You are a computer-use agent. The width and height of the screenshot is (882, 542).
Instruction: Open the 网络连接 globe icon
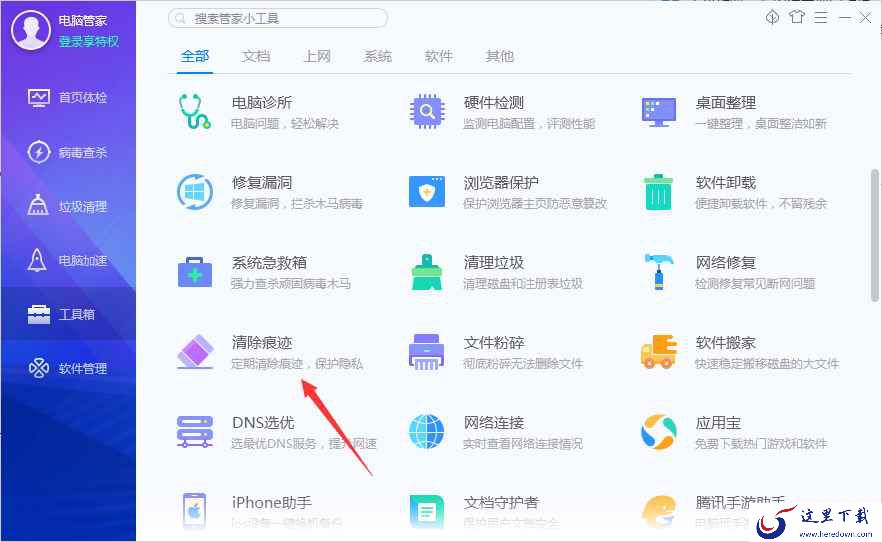pyautogui.click(x=426, y=432)
